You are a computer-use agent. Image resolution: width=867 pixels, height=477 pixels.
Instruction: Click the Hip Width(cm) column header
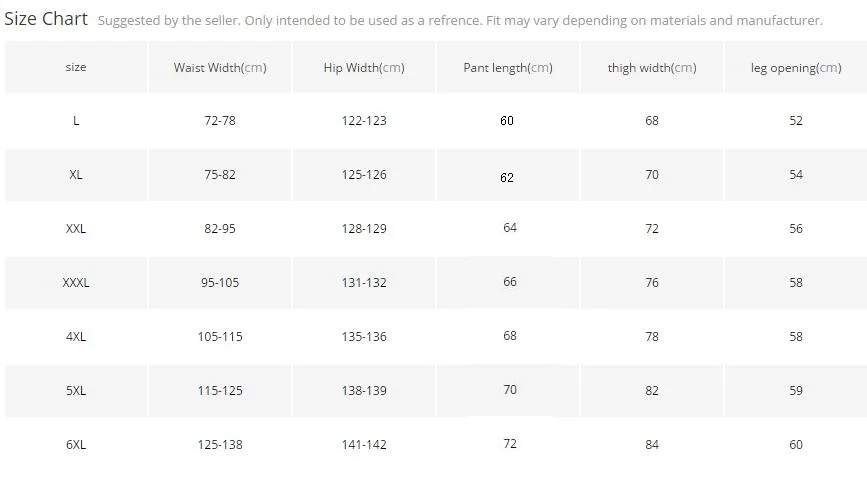point(364,67)
